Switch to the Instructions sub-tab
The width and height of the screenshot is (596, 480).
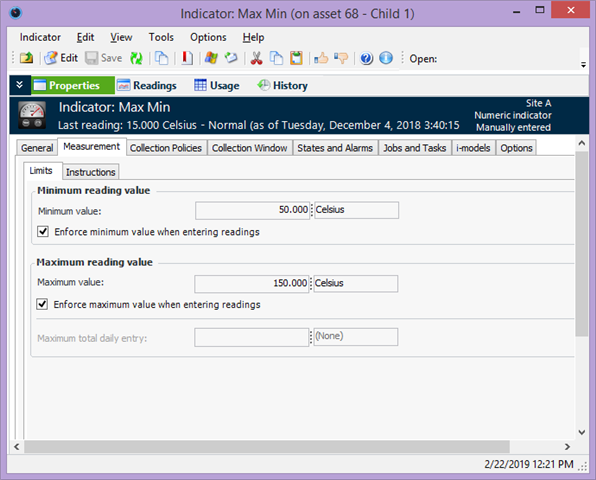(90, 172)
